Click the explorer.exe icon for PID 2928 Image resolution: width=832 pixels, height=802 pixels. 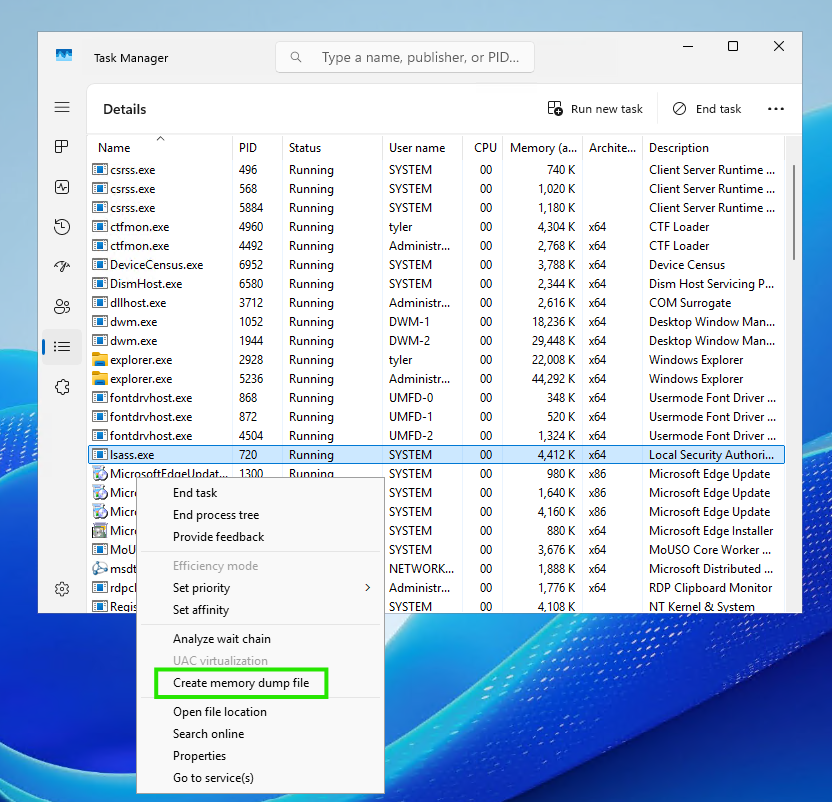coord(100,359)
